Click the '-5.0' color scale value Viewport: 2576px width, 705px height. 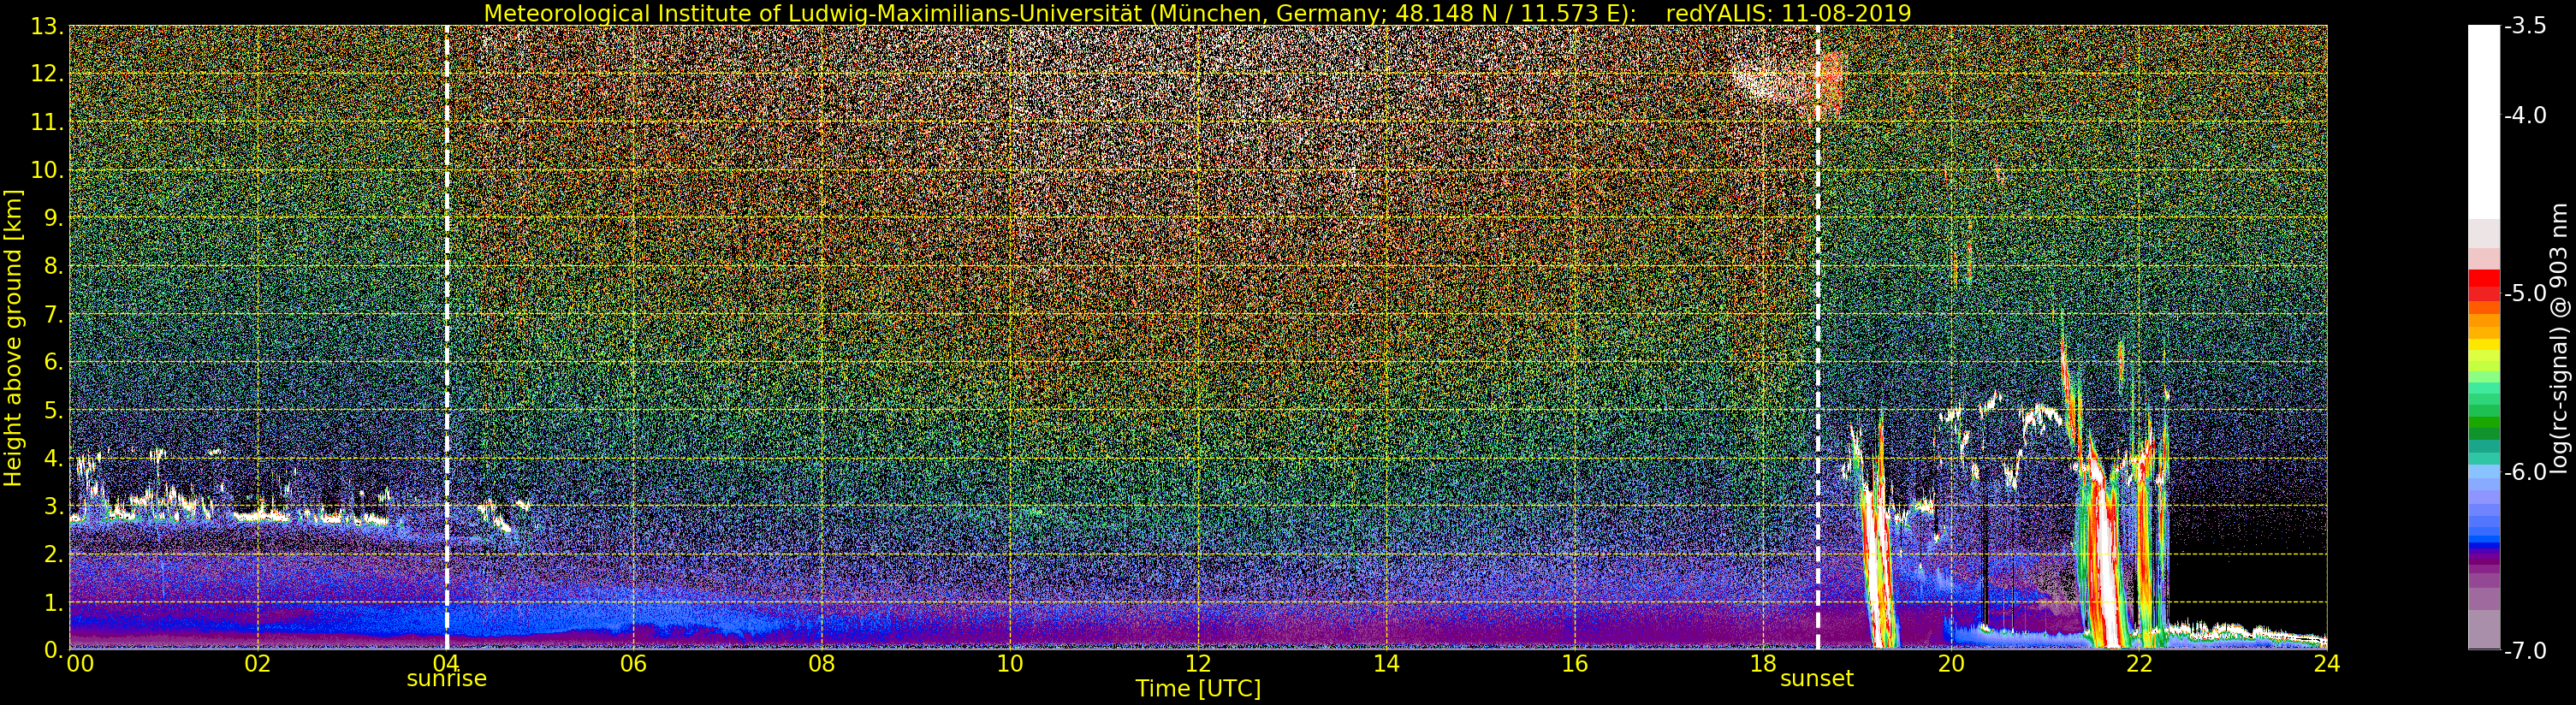pyautogui.click(x=2526, y=293)
